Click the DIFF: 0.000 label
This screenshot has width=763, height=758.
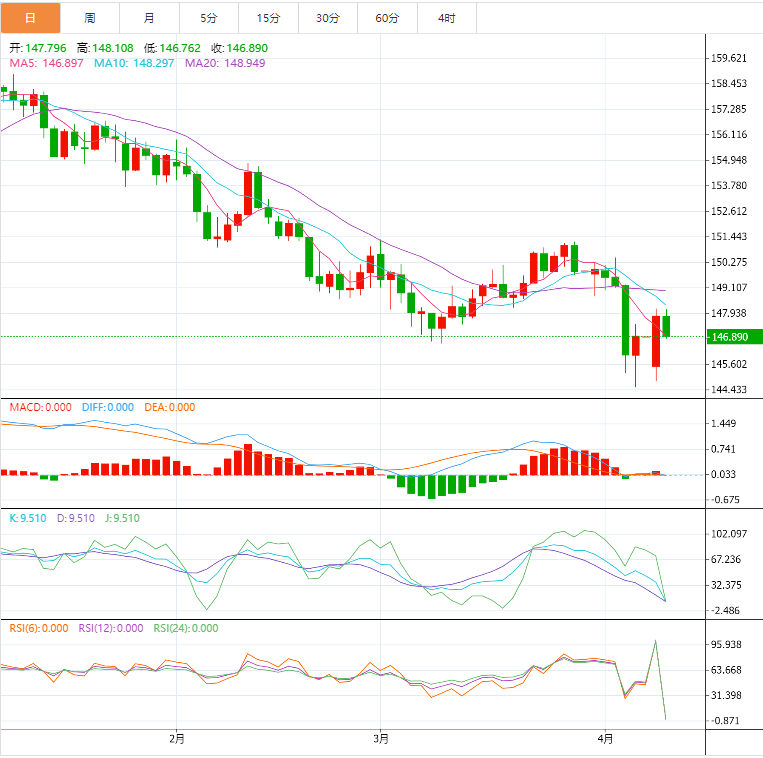point(108,407)
